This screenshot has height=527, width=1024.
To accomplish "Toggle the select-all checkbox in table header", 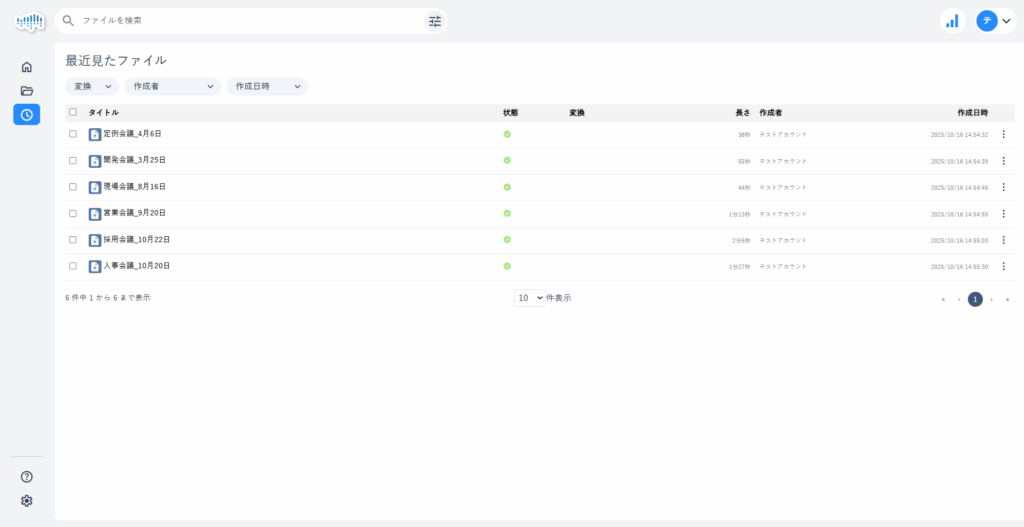I will (x=72, y=112).
